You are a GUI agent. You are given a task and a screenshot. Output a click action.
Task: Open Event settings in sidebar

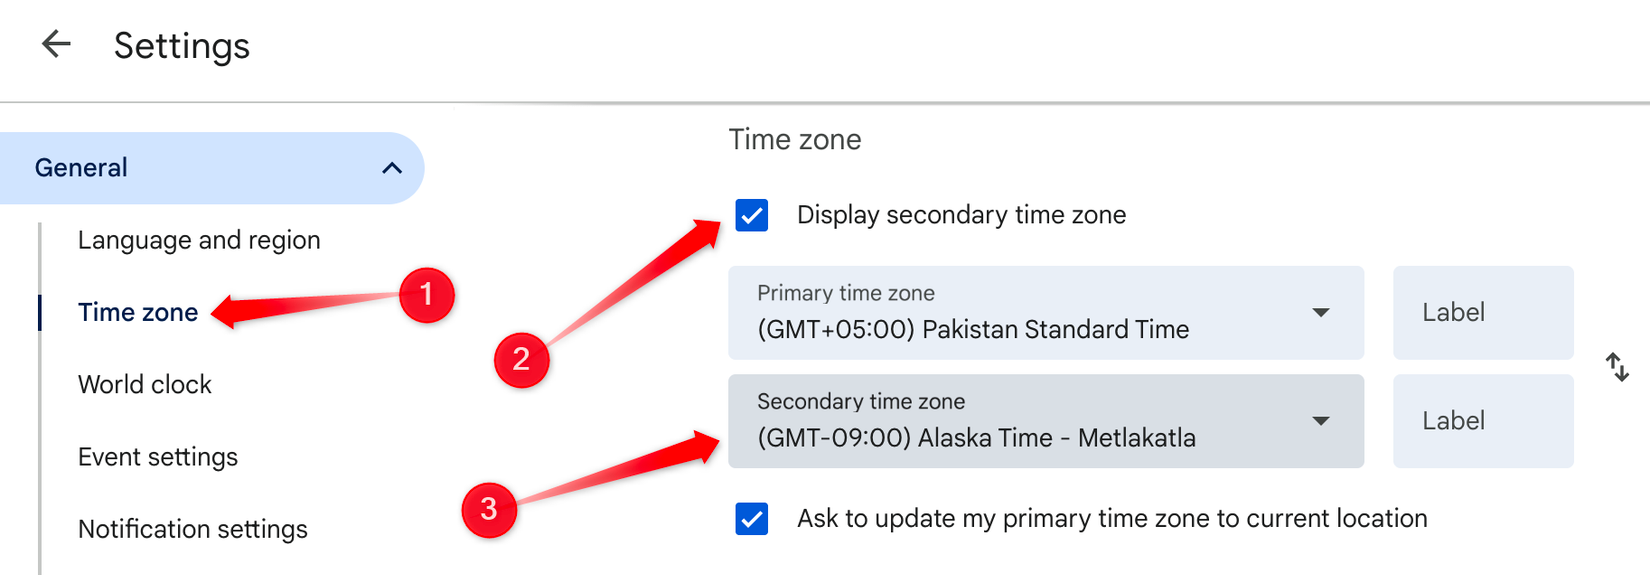158,457
